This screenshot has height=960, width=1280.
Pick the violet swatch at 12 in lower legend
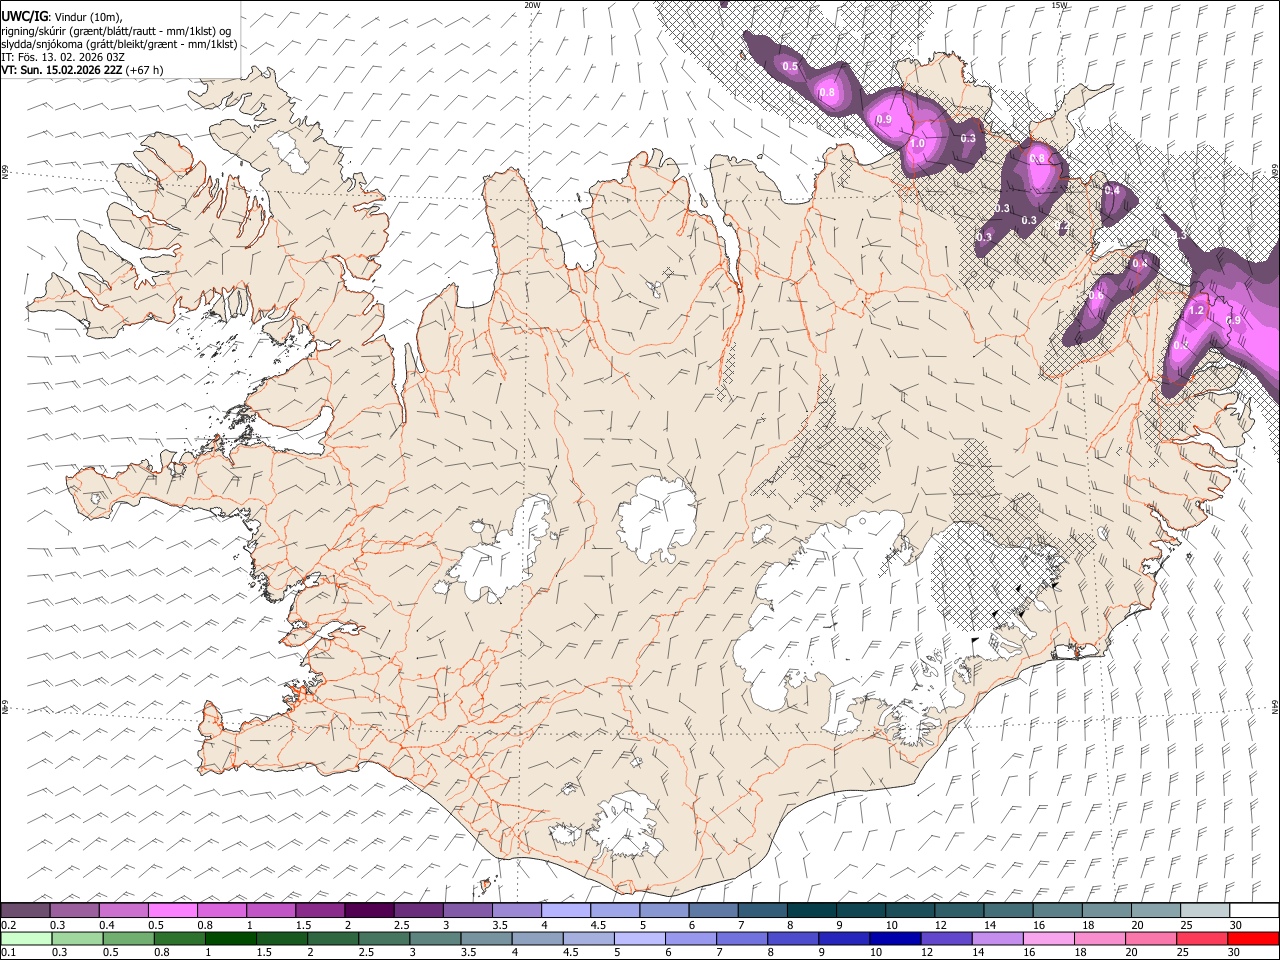coord(946,939)
